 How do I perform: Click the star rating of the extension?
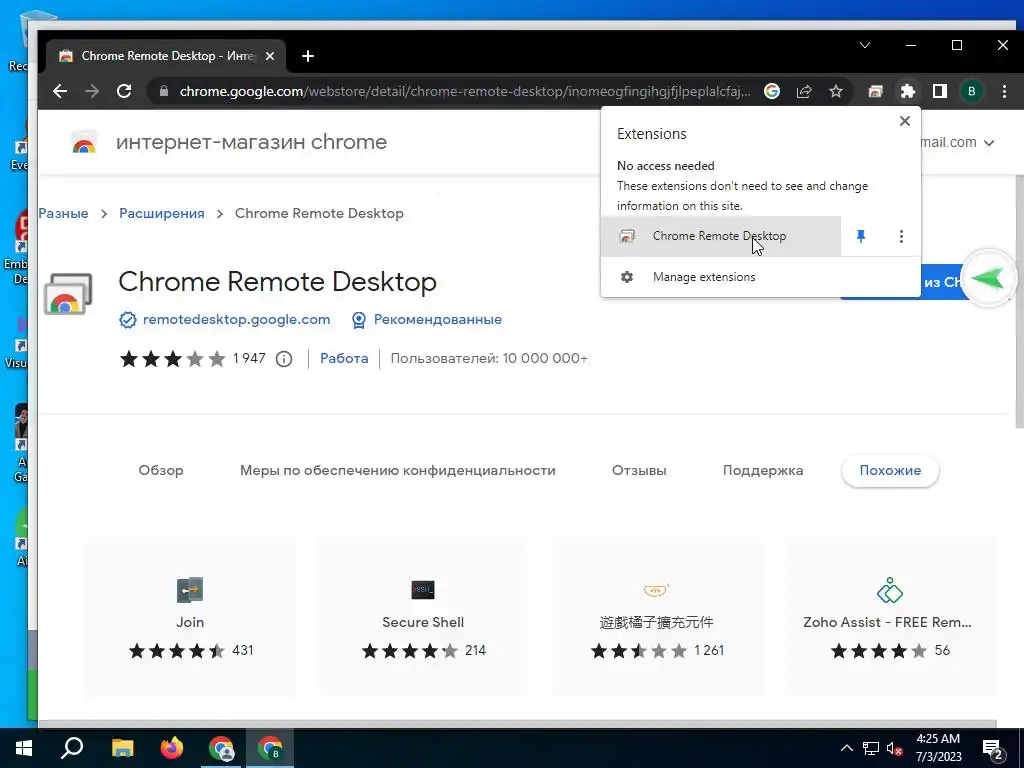[172, 359]
